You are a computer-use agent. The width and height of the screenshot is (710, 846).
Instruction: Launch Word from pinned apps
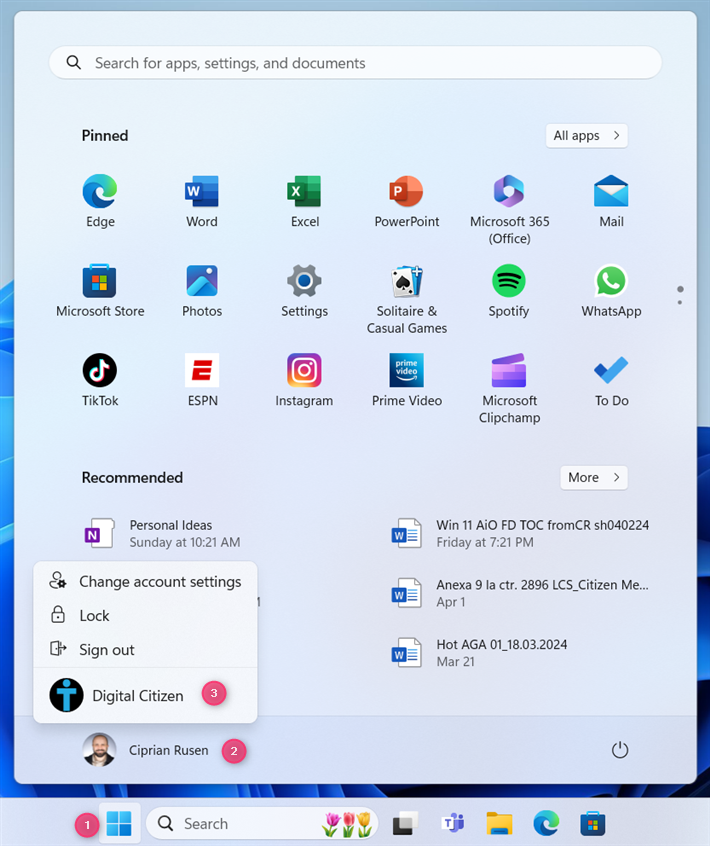tap(202, 201)
